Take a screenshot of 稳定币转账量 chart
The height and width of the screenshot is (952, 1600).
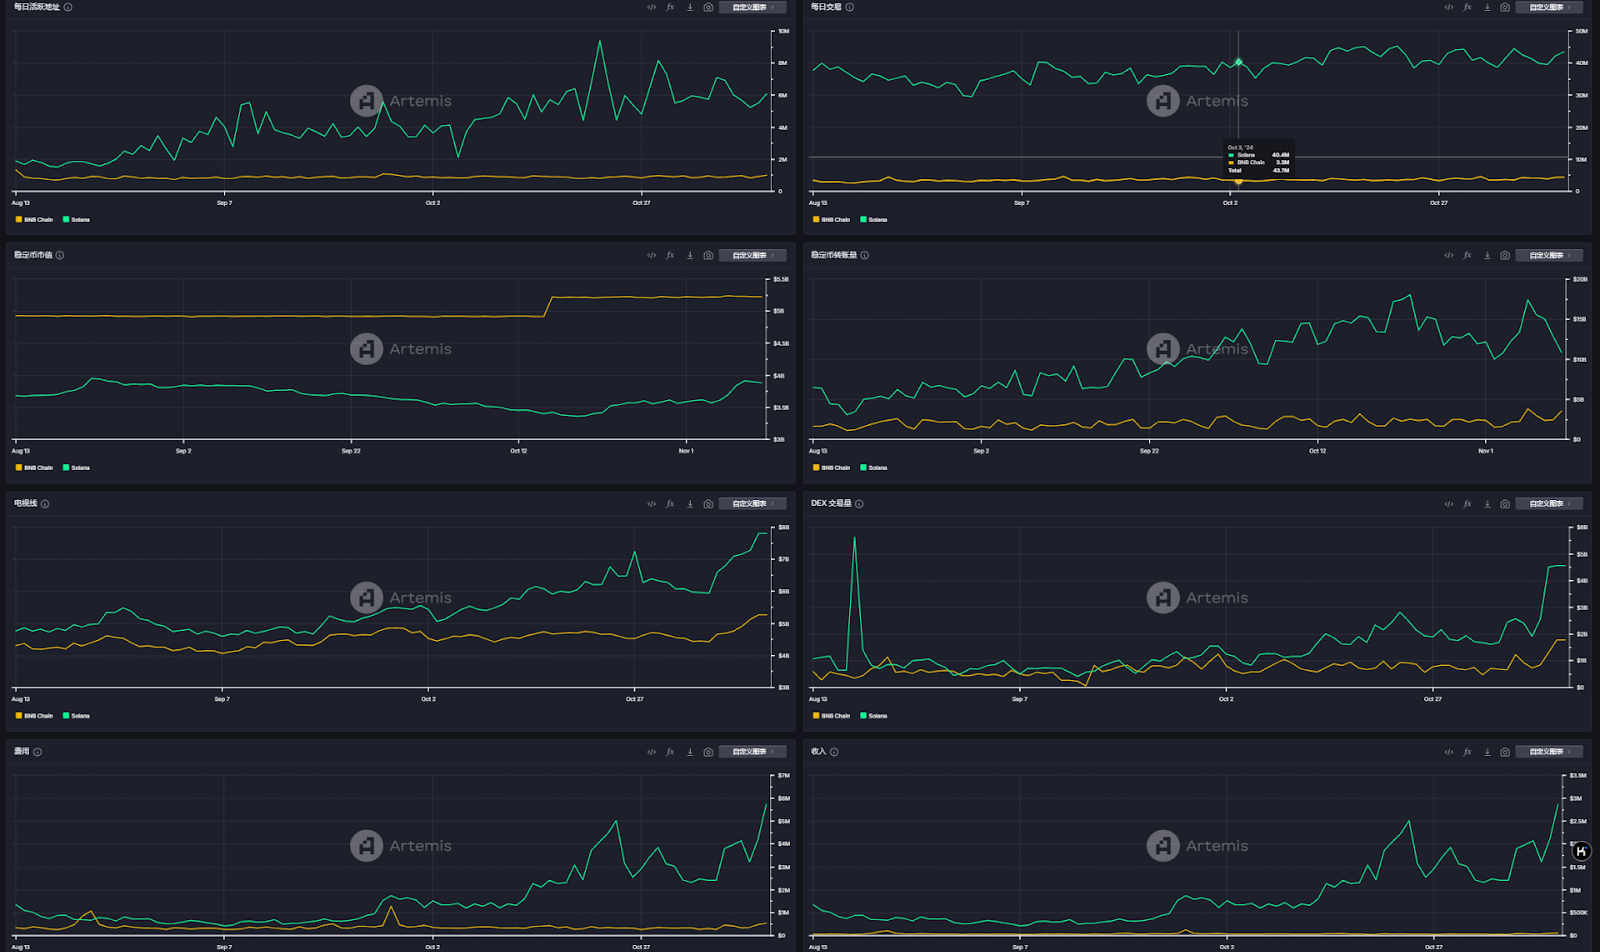pyautogui.click(x=1505, y=255)
